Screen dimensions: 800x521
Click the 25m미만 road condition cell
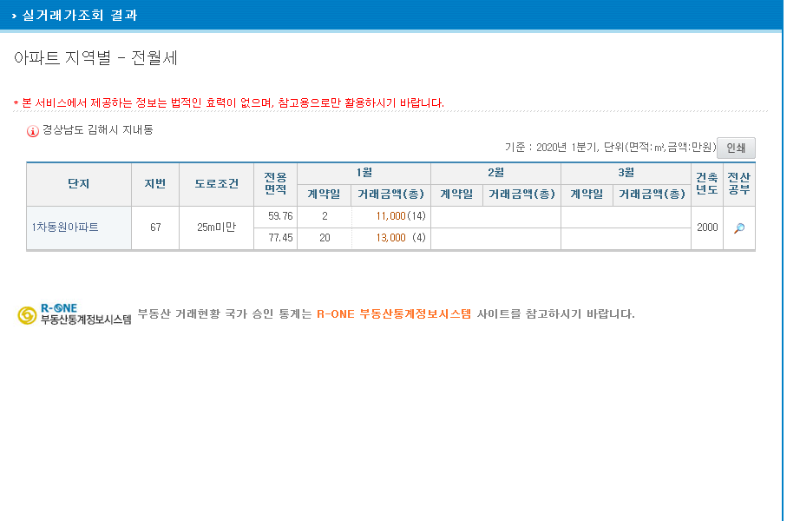(216, 228)
